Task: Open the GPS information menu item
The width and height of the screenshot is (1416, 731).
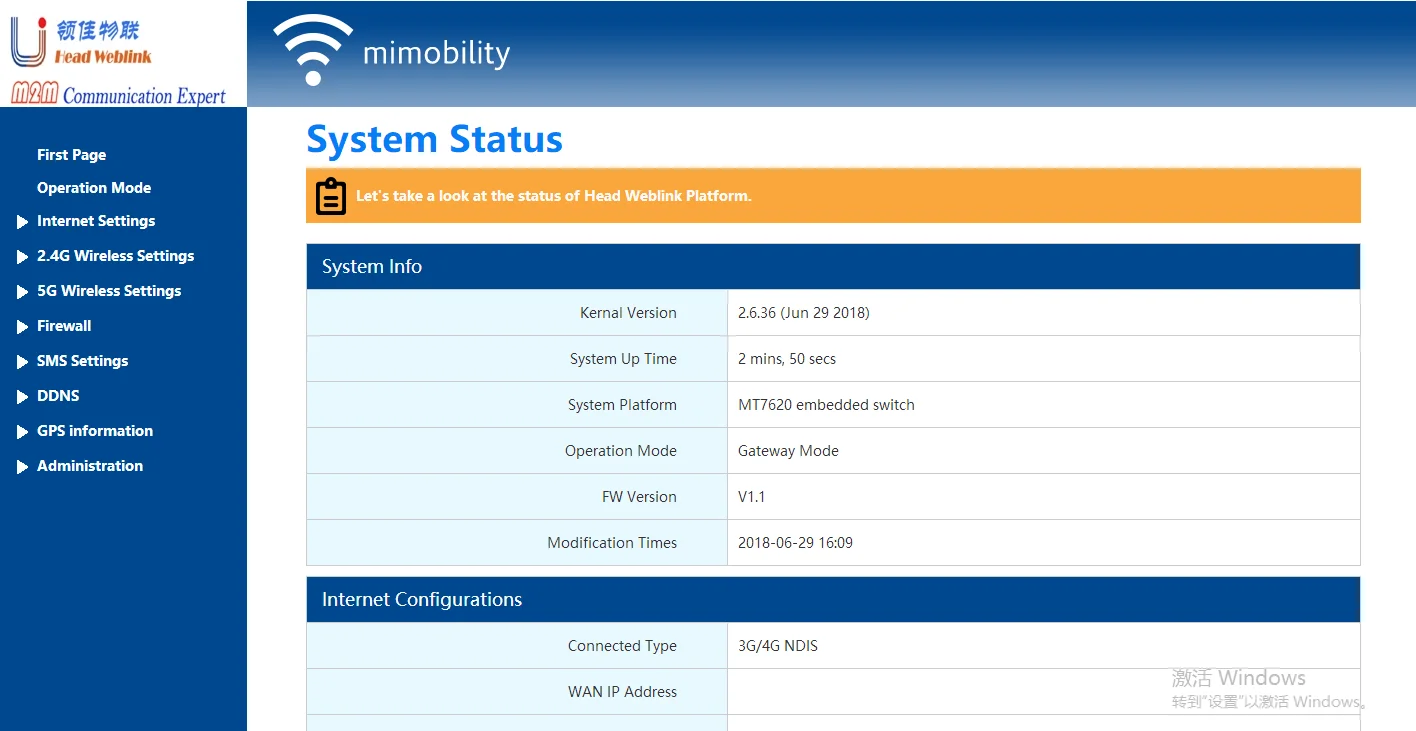Action: click(95, 431)
